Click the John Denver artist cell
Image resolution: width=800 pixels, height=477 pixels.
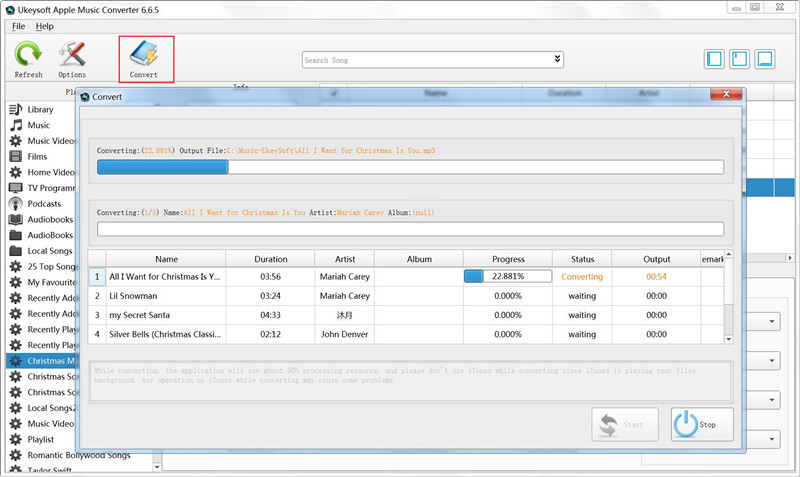tap(344, 334)
